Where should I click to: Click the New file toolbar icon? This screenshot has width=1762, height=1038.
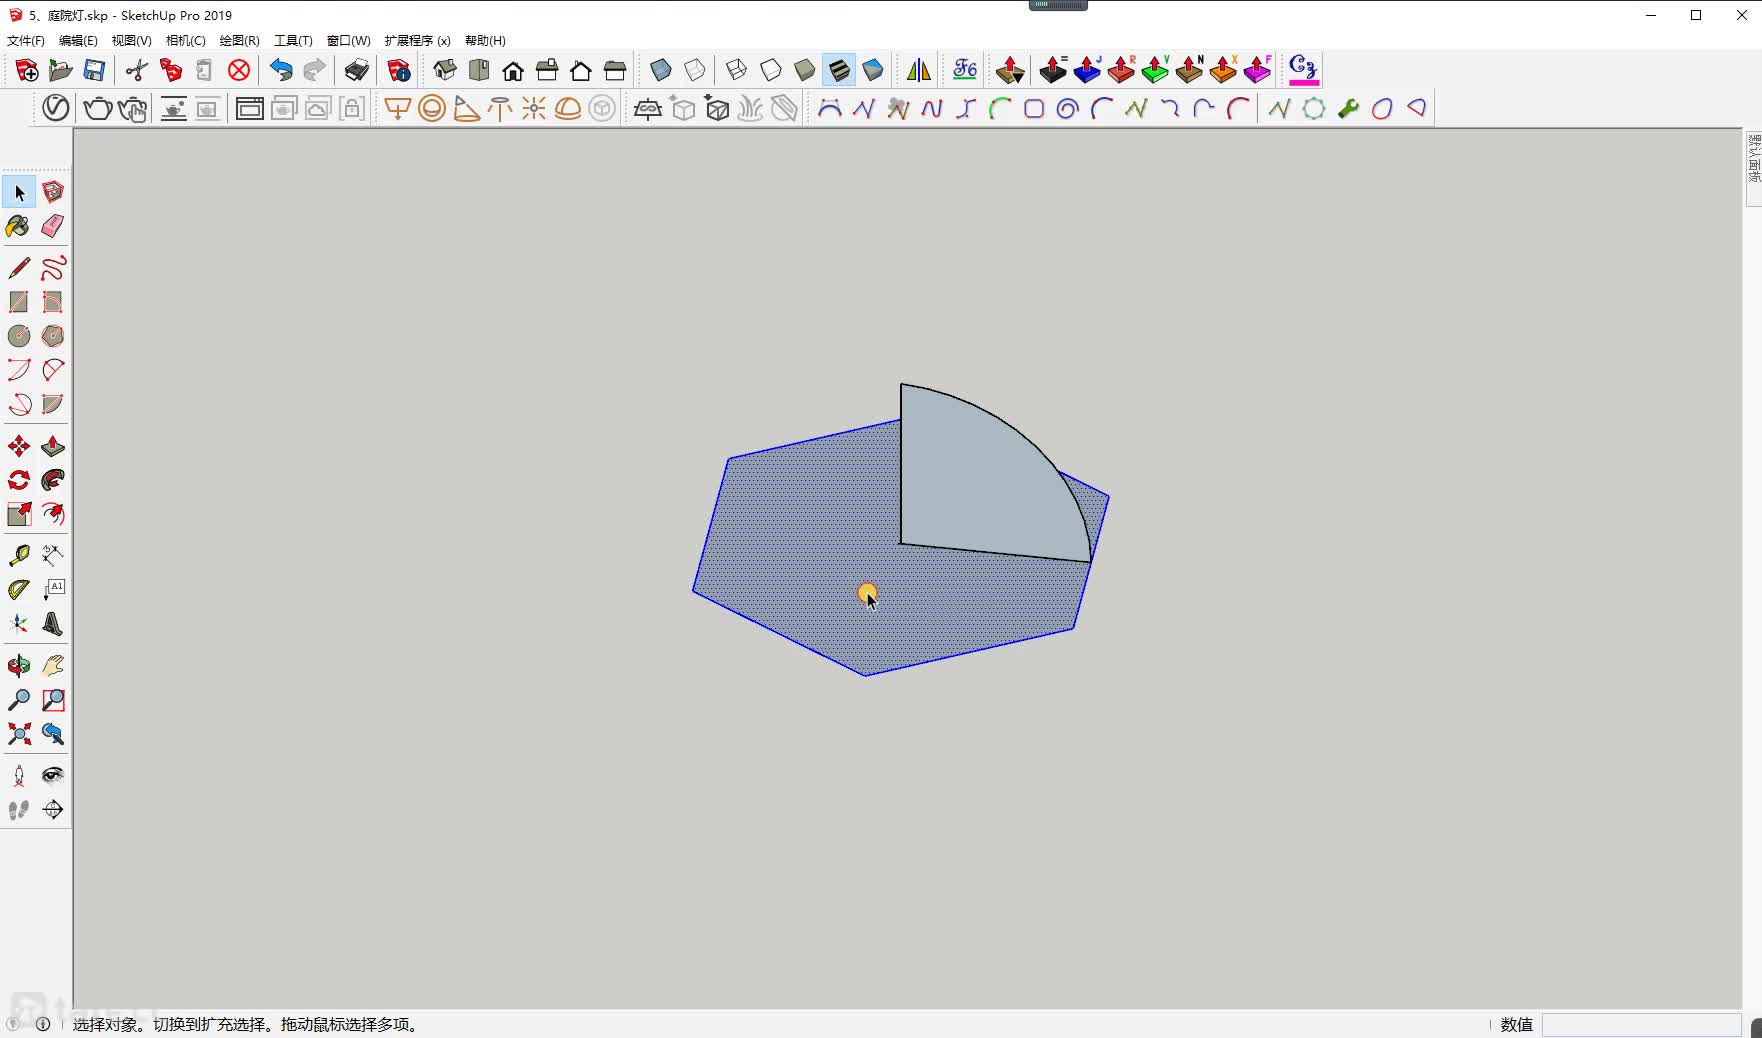pos(27,70)
